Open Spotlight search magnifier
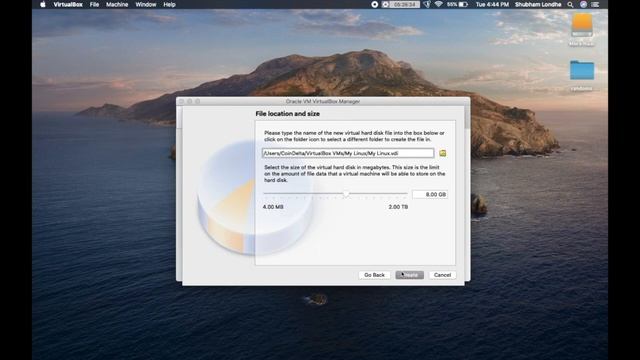The width and height of the screenshot is (640, 360). click(x=570, y=4)
